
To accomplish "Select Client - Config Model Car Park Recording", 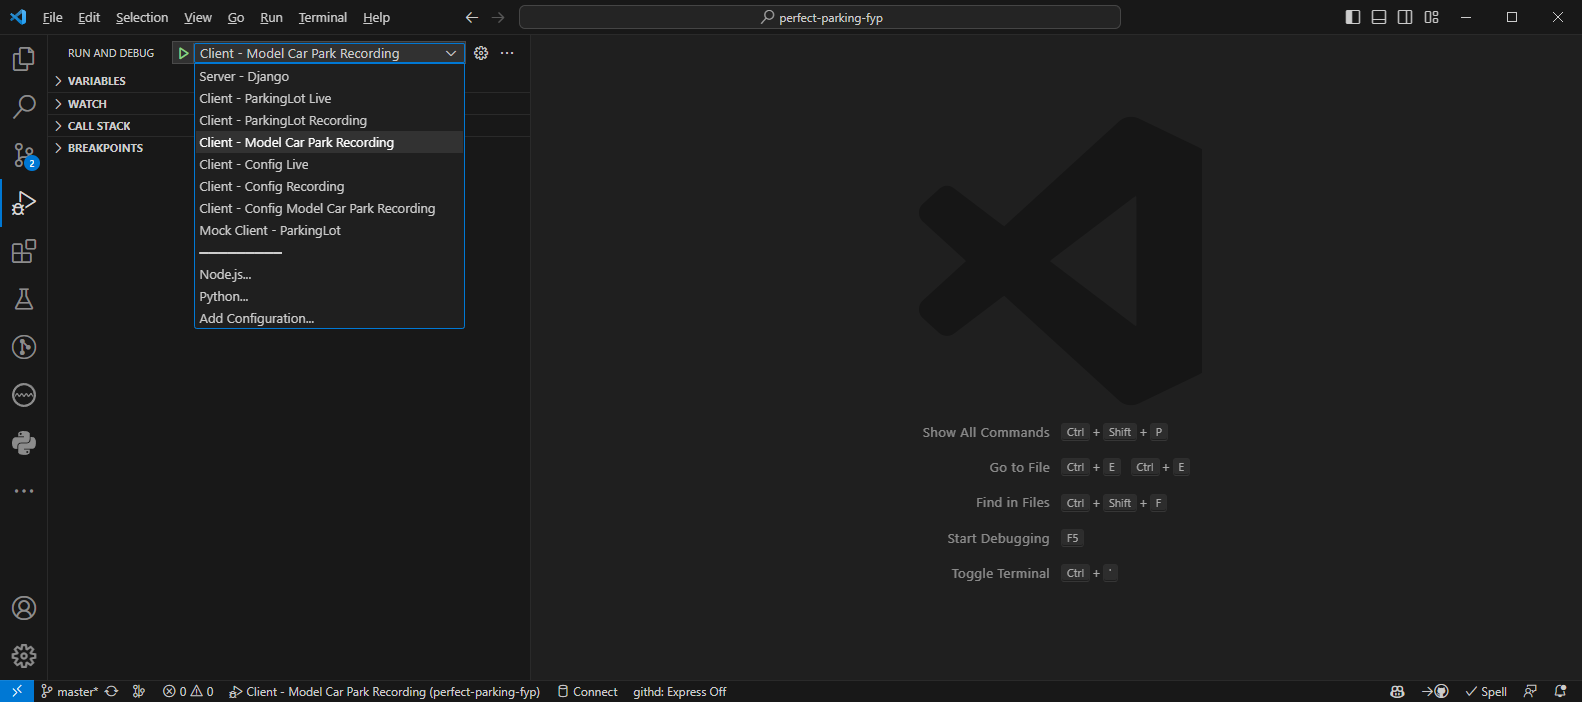I will pos(329,208).
